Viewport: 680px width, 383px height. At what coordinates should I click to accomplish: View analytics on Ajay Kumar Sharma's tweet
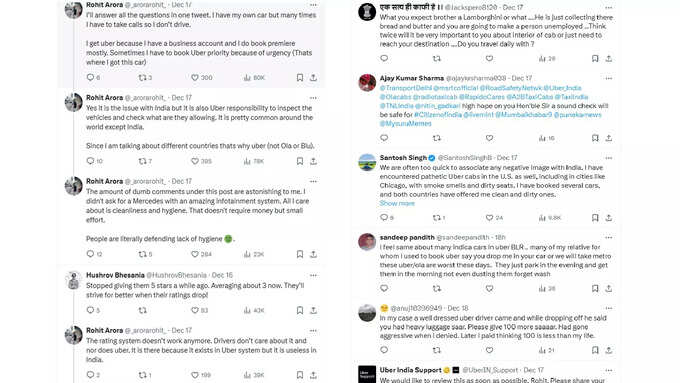click(x=546, y=138)
